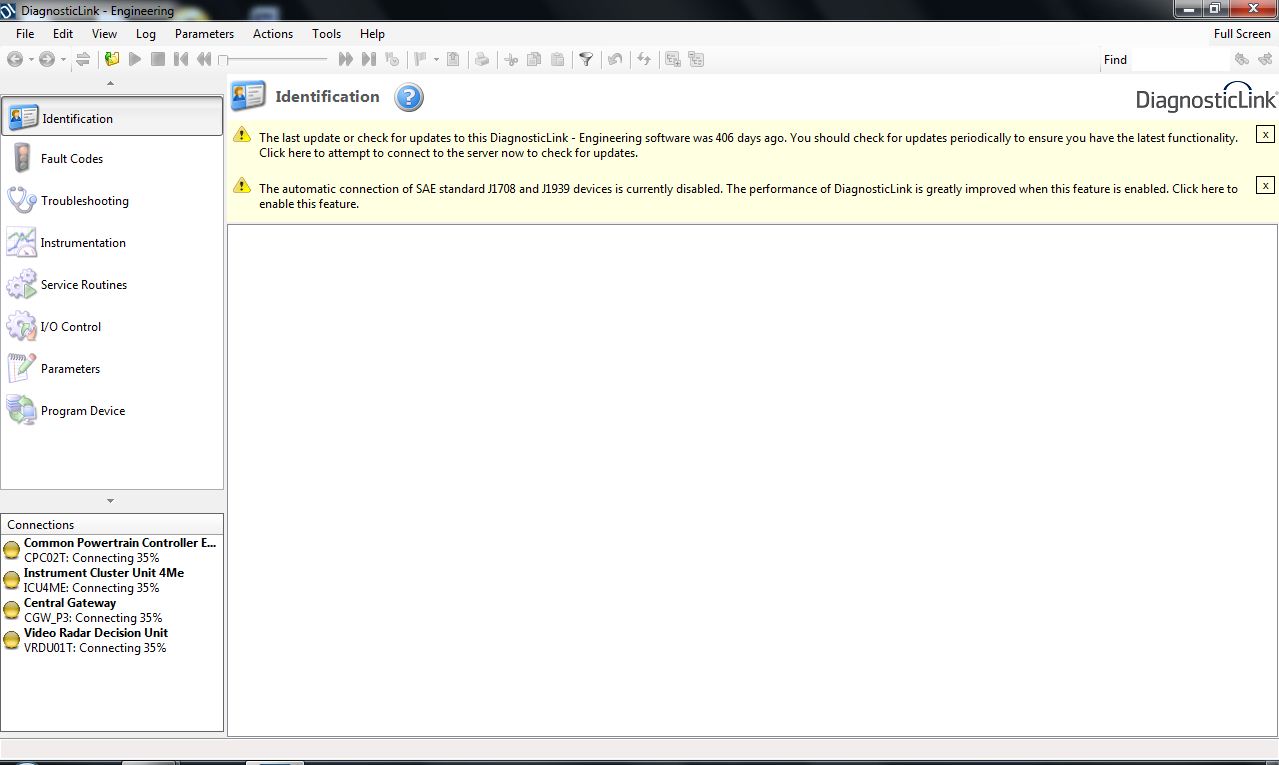Select the Identification panel in sidebar
This screenshot has width=1279, height=765.
112,117
